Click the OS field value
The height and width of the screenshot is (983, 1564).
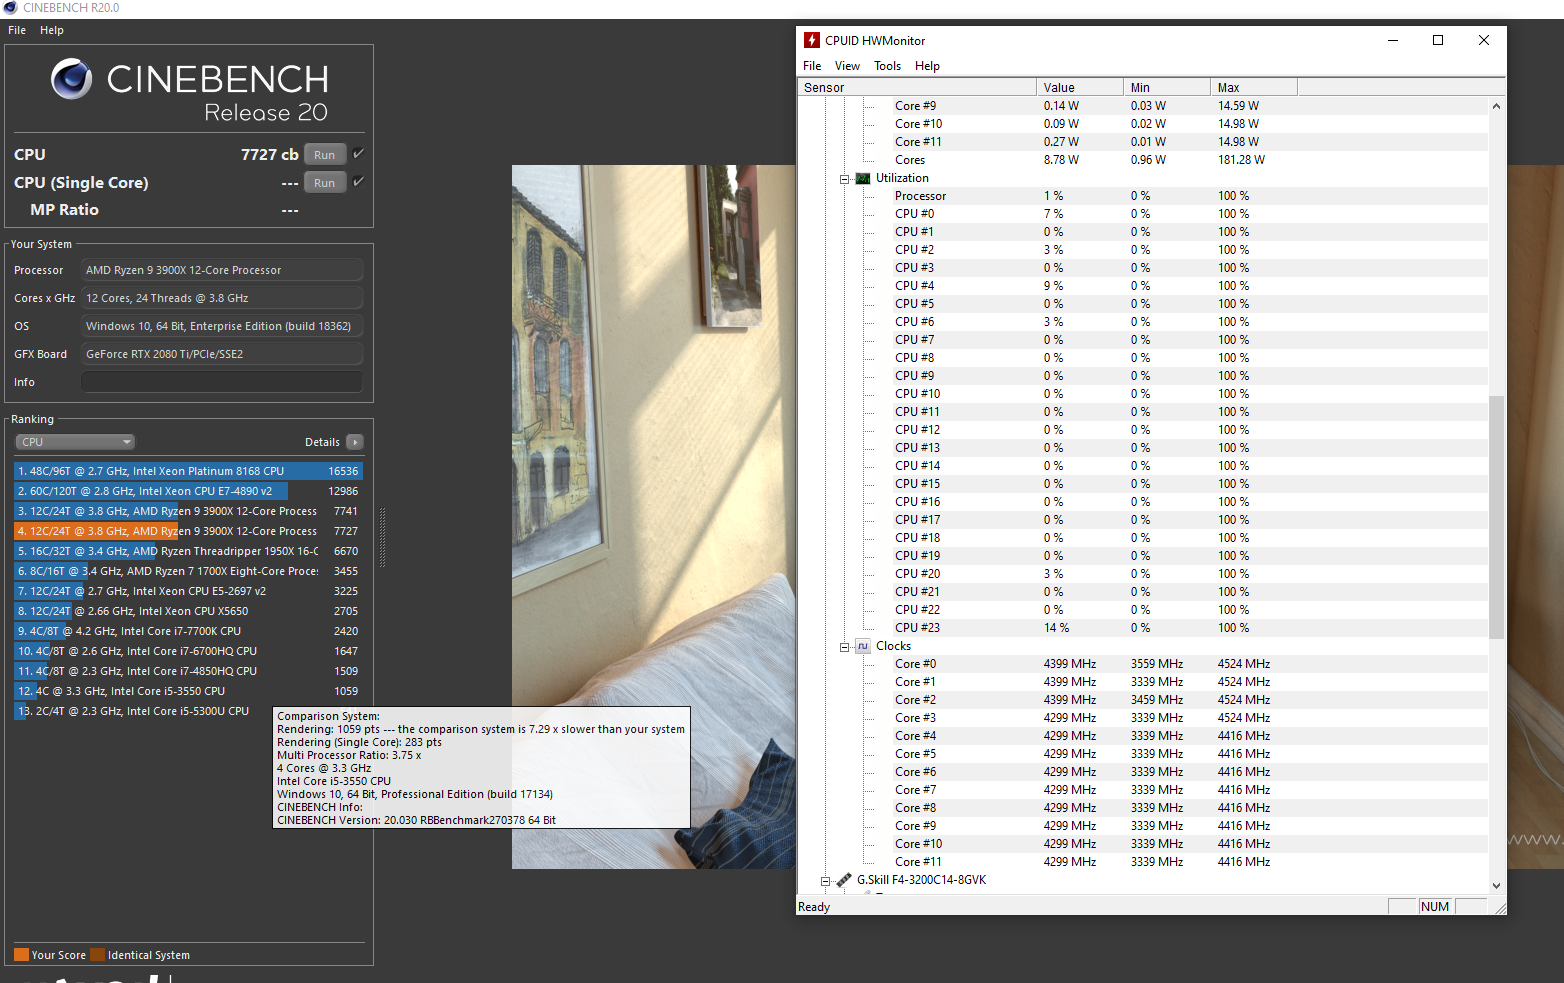(222, 326)
